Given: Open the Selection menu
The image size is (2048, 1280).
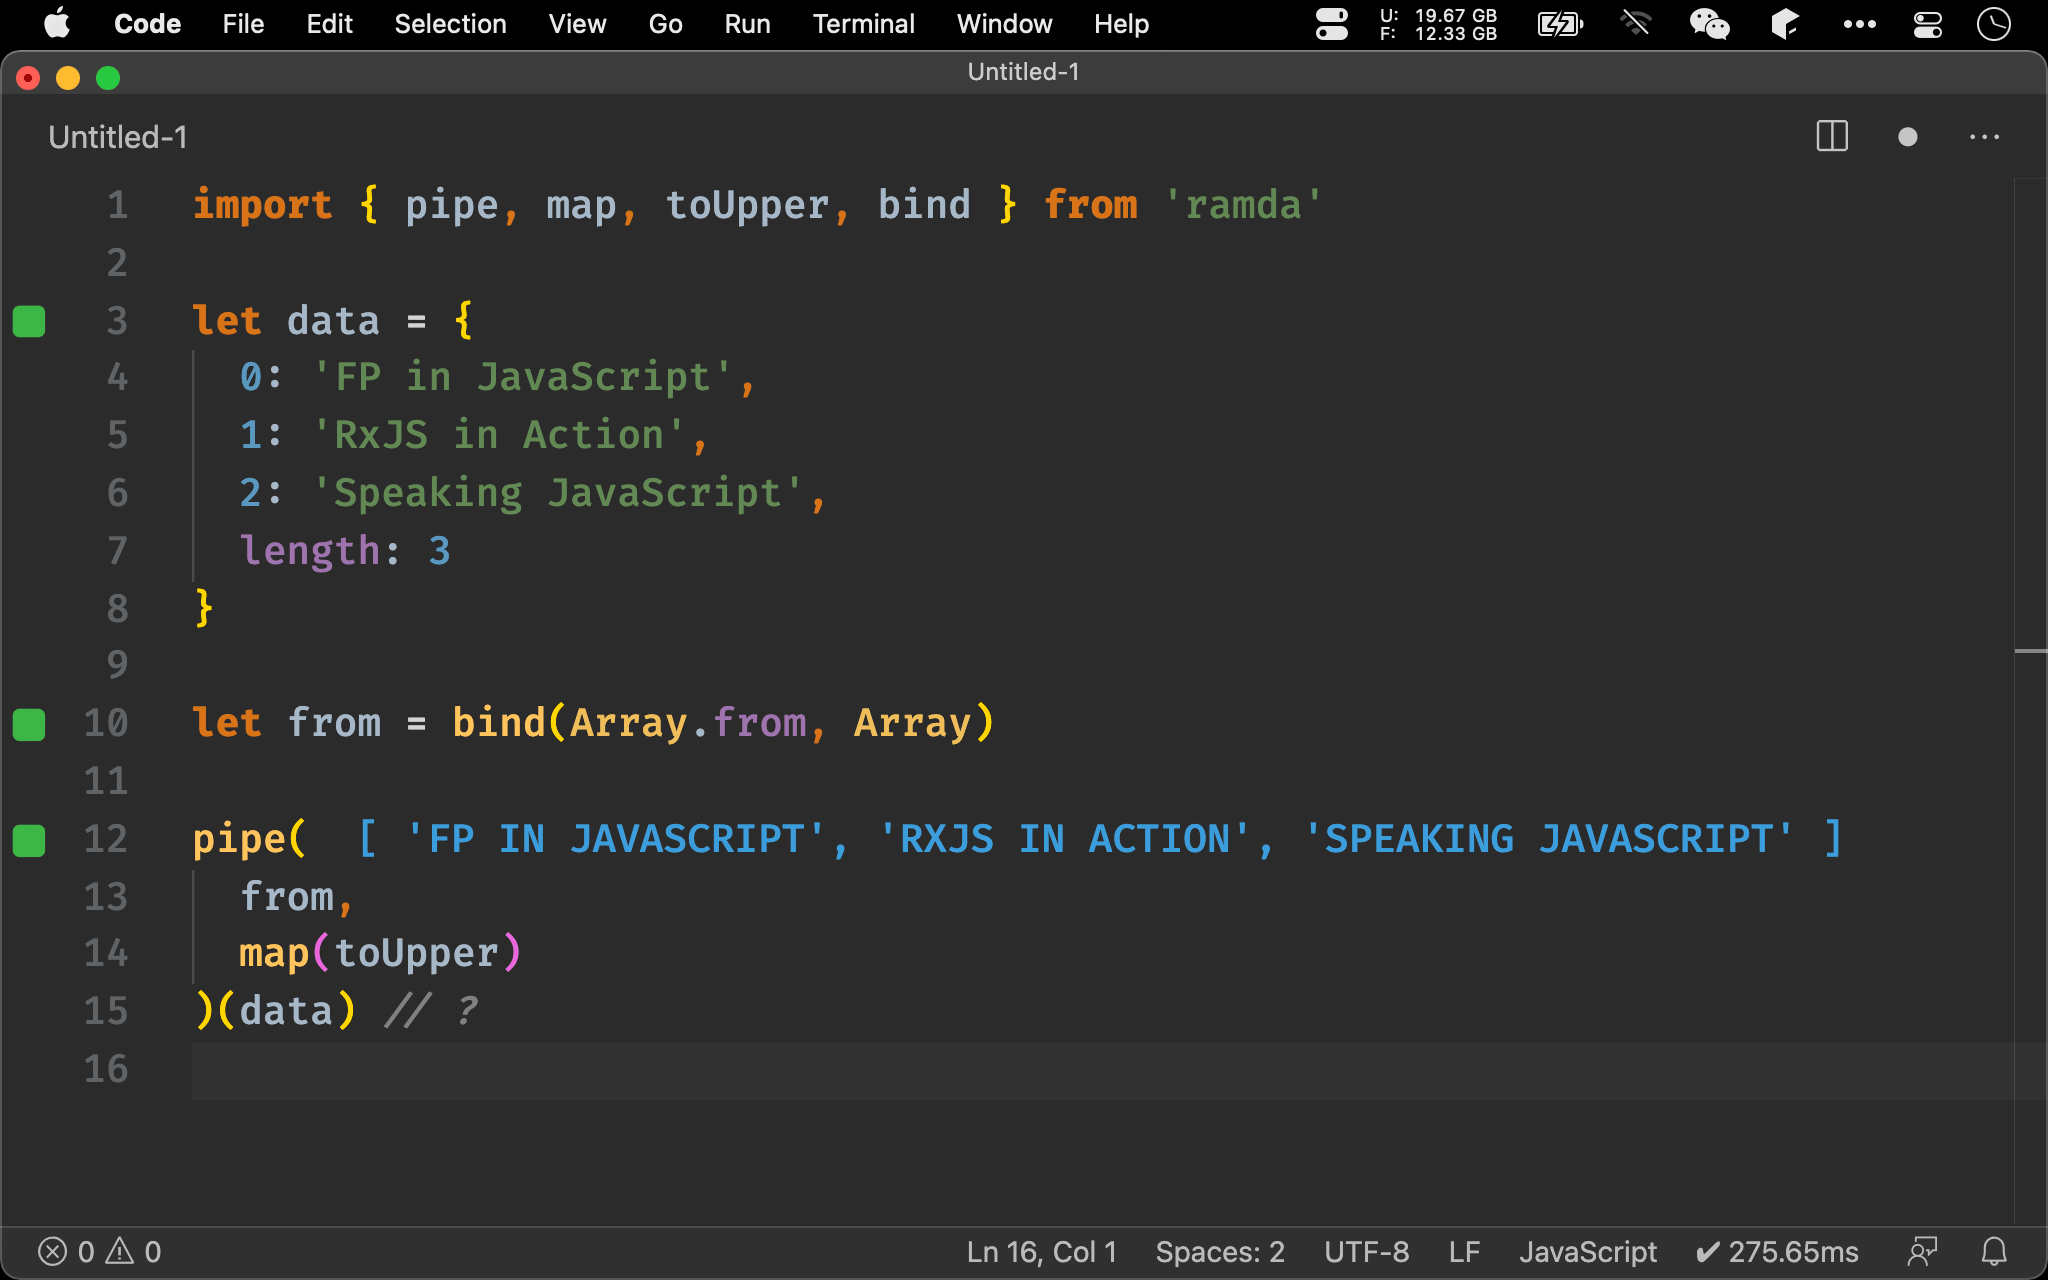Looking at the screenshot, I should pyautogui.click(x=450, y=23).
